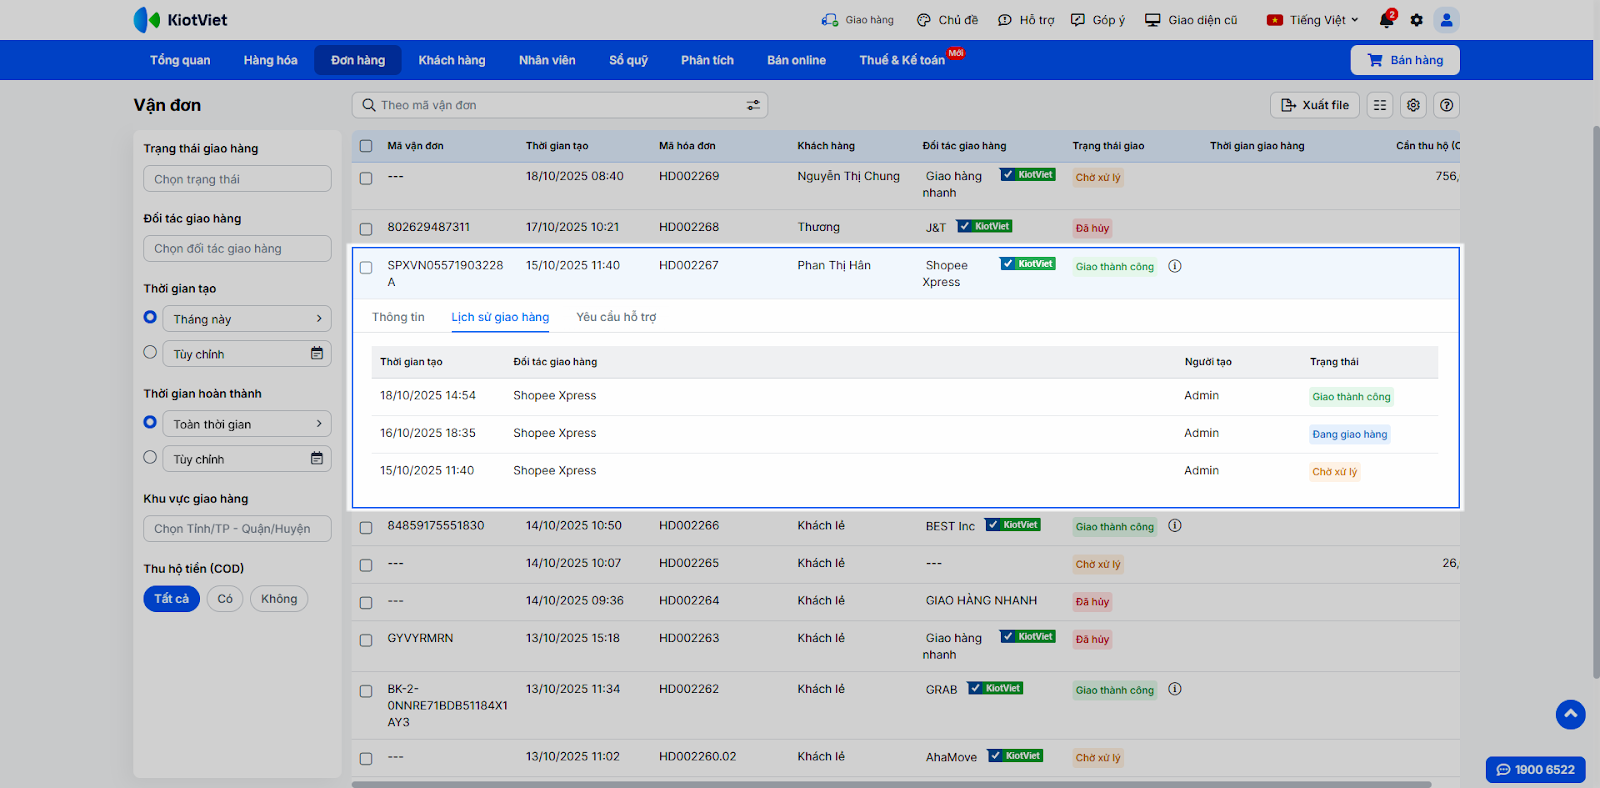Click the user account avatar icon
This screenshot has width=1600, height=788.
pyautogui.click(x=1446, y=20)
